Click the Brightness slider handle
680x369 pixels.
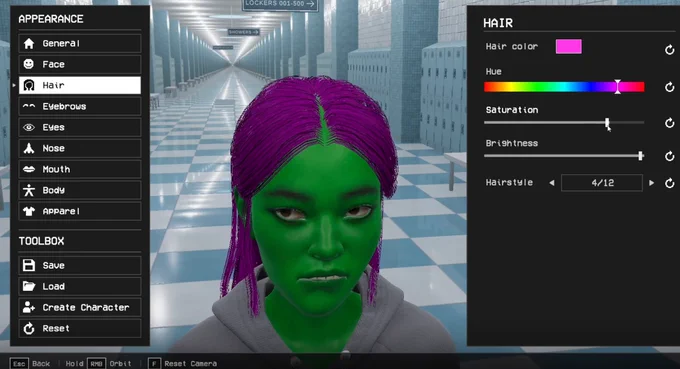(641, 156)
